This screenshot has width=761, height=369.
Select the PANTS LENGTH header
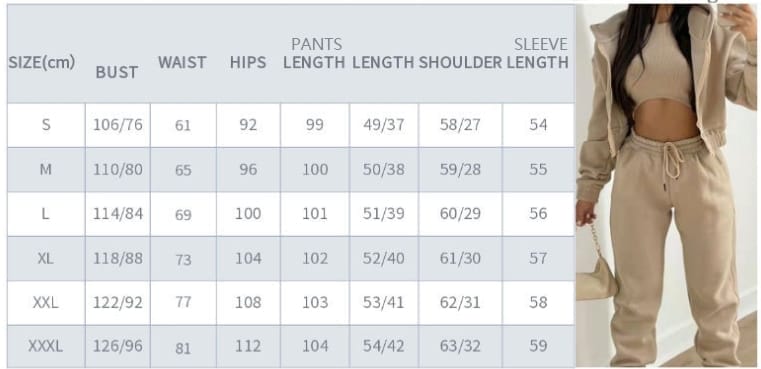point(314,53)
